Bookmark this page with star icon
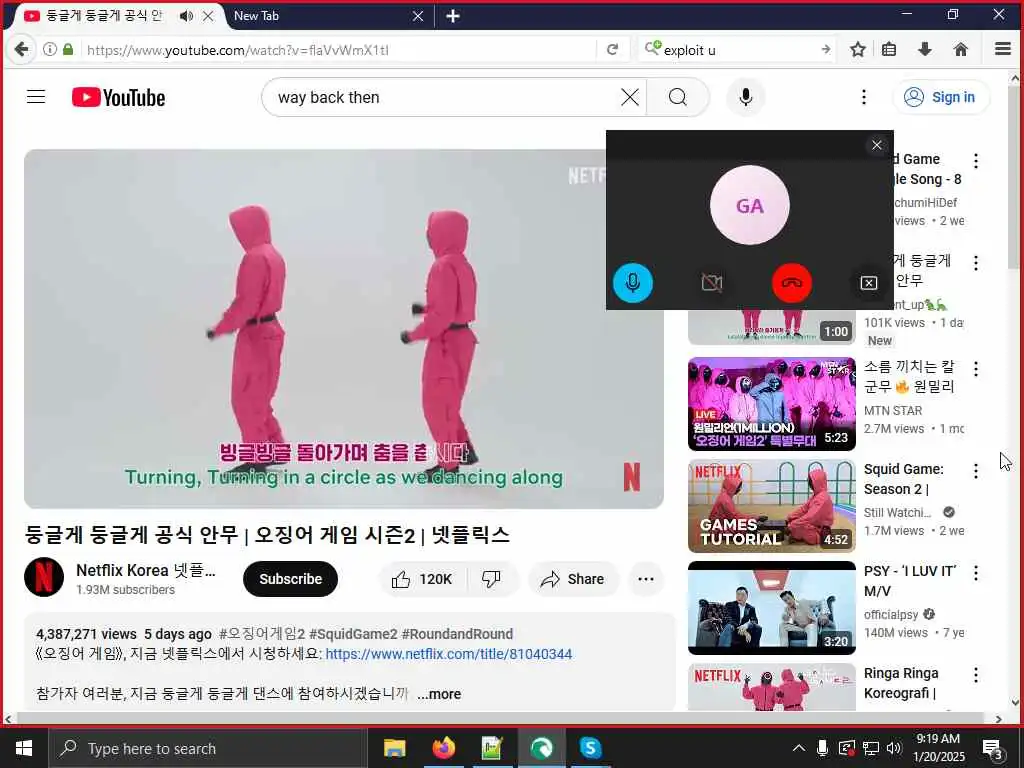 pos(857,50)
